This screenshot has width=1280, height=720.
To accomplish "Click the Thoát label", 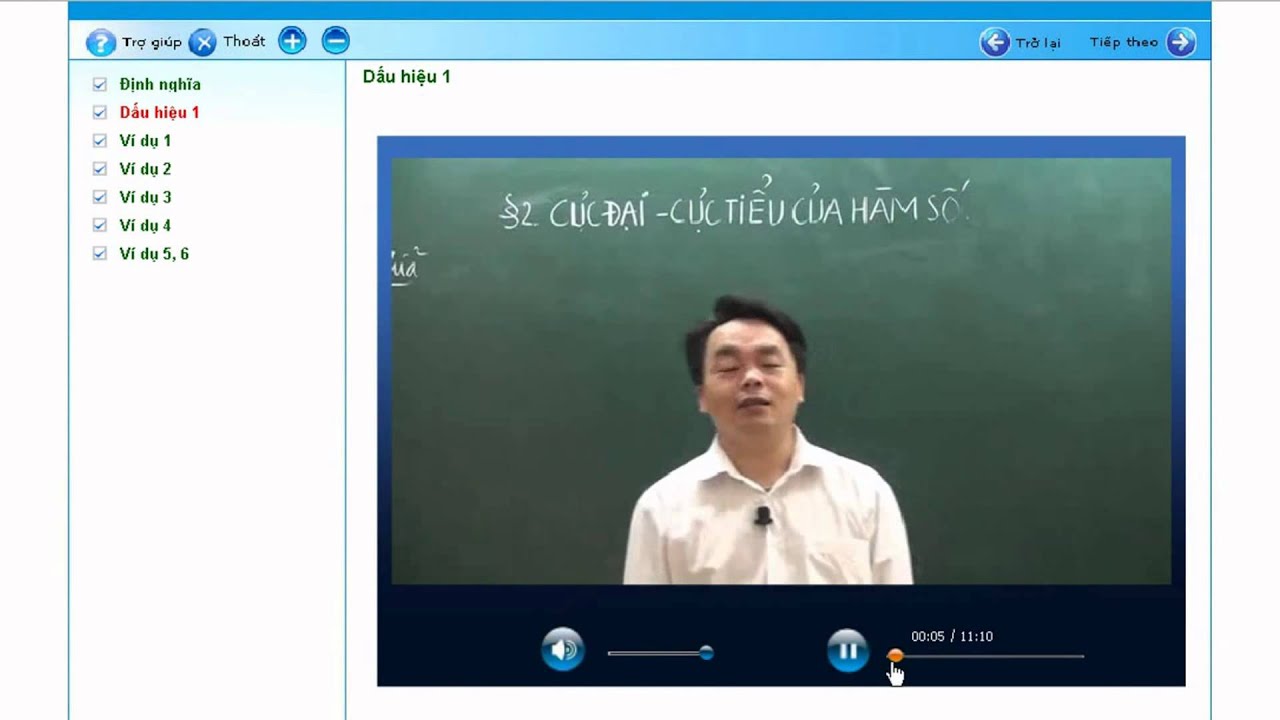I will click(x=244, y=41).
